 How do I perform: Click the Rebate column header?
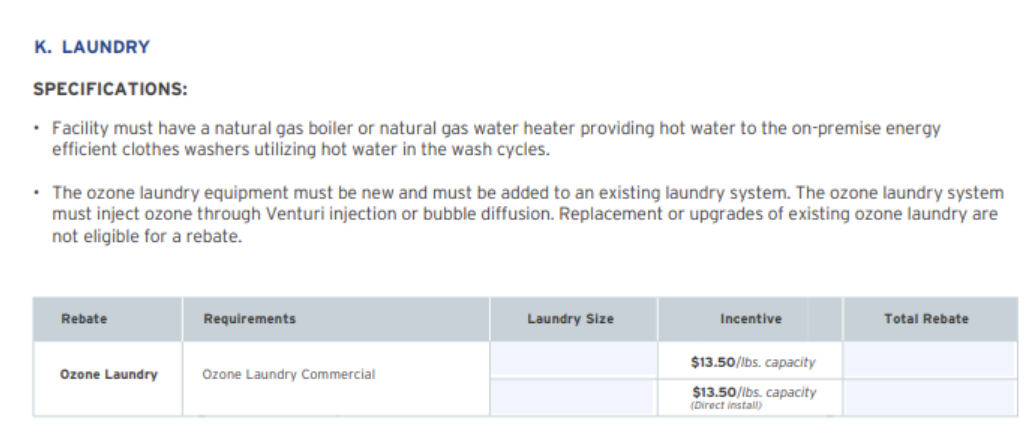84,318
